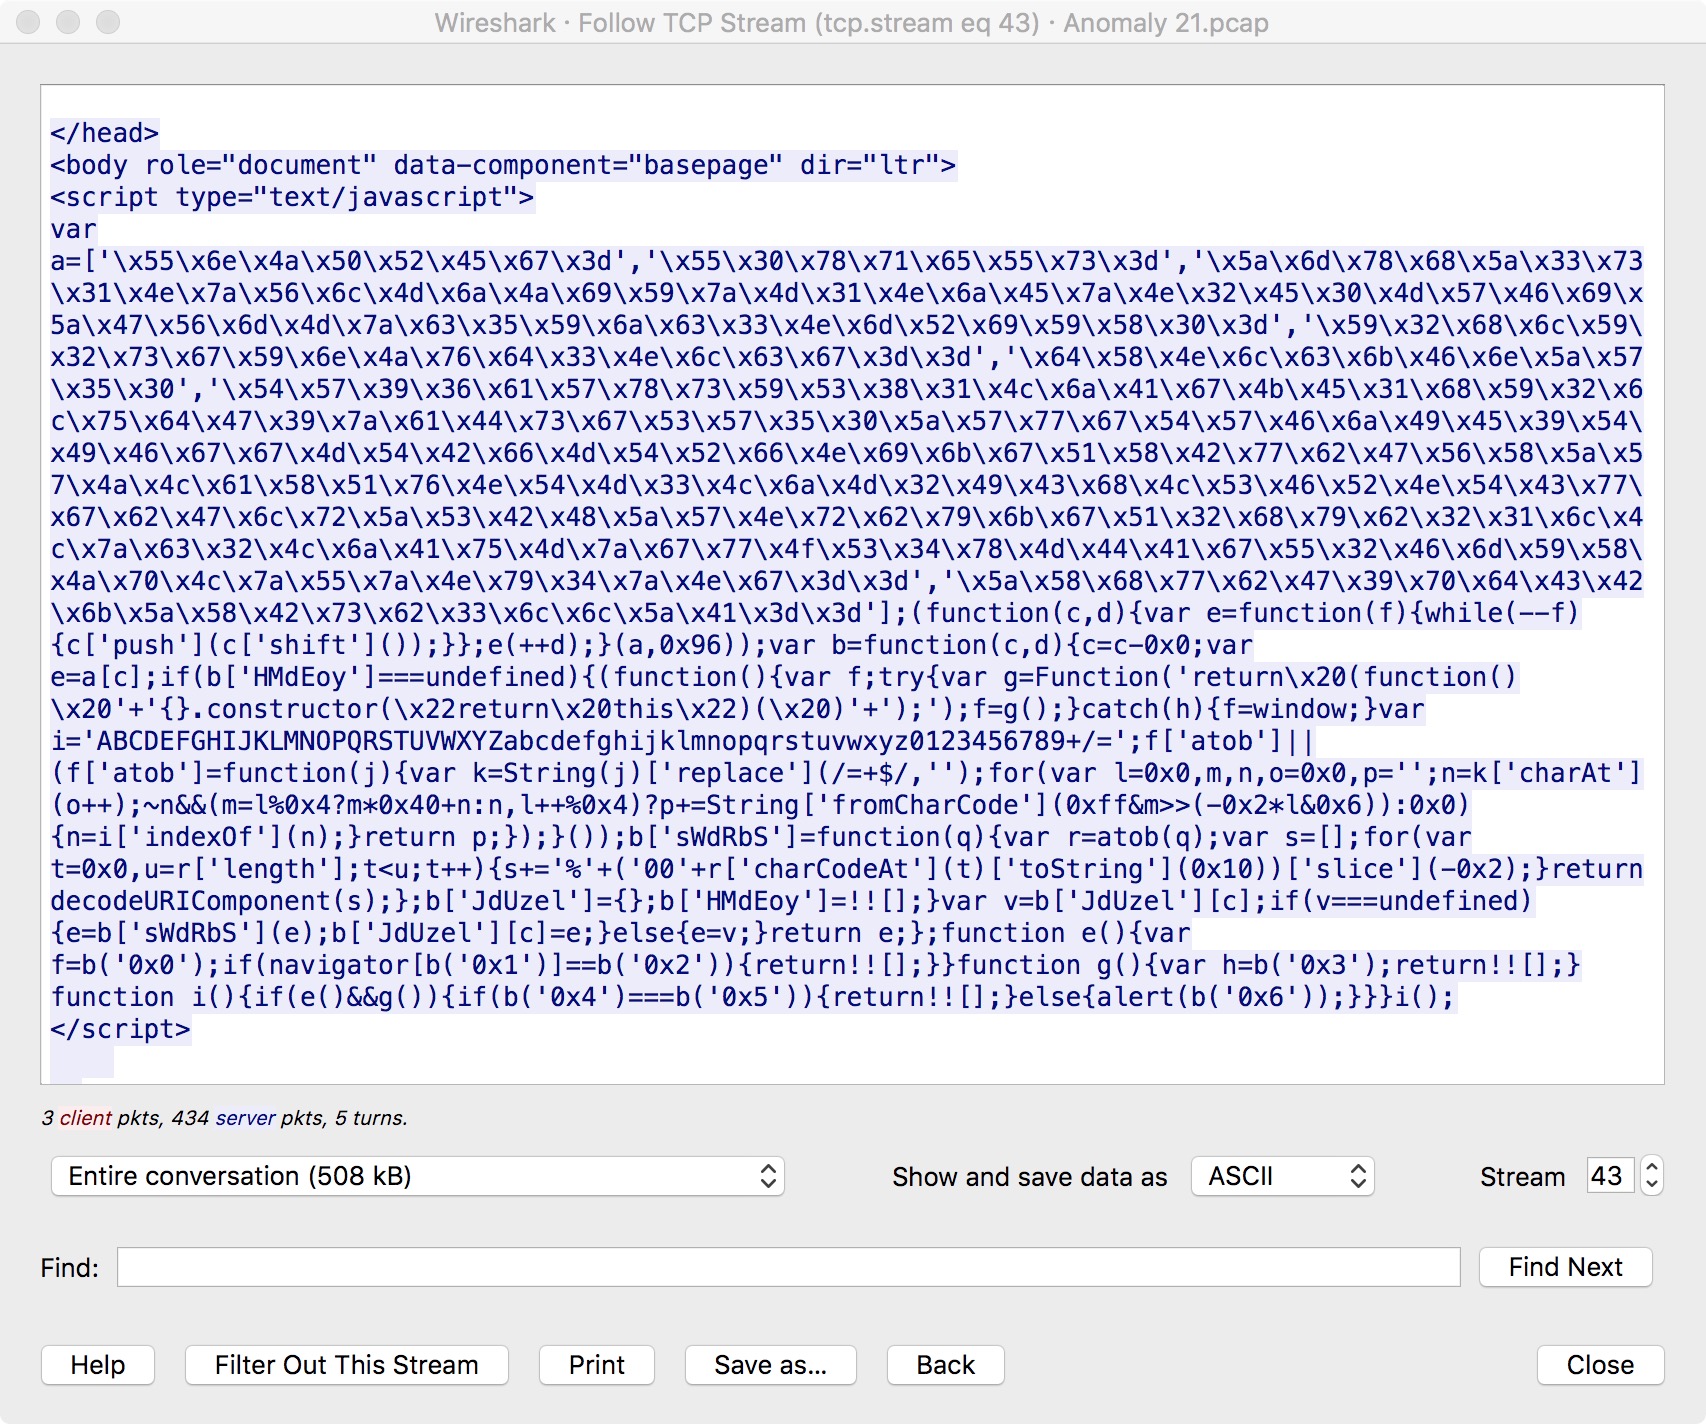Click the Save as... button
The height and width of the screenshot is (1424, 1706).
(770, 1365)
